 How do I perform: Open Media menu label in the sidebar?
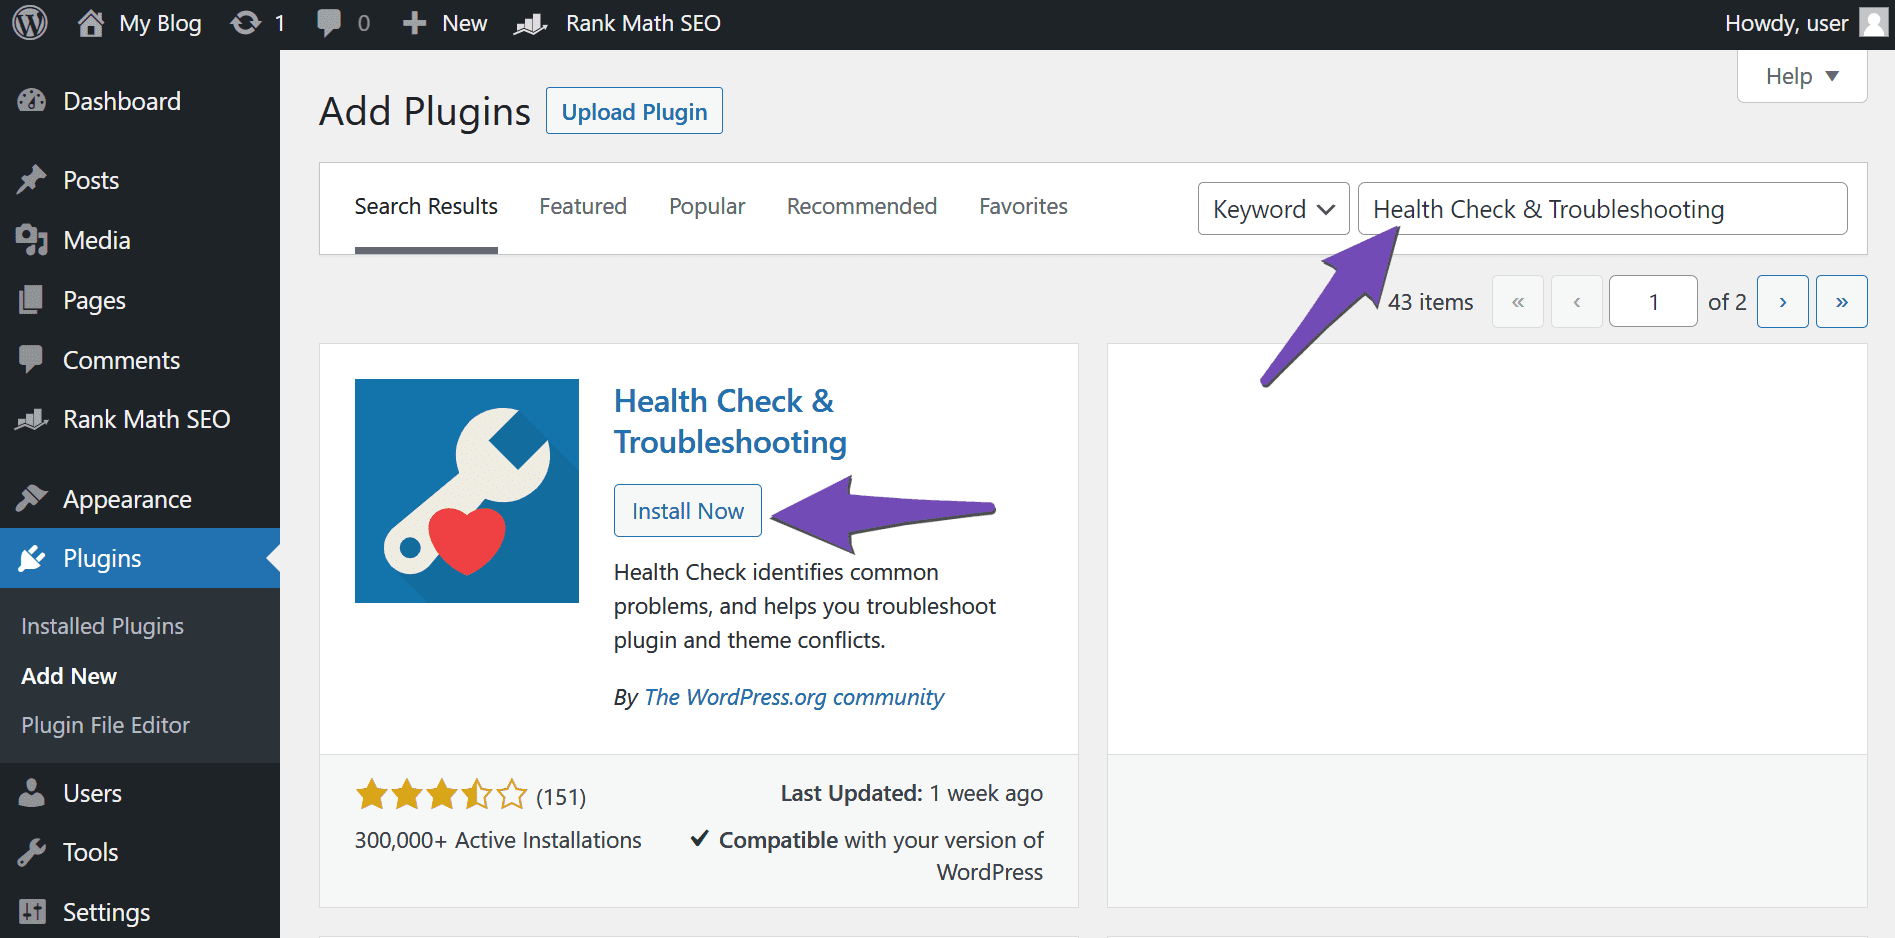click(97, 240)
